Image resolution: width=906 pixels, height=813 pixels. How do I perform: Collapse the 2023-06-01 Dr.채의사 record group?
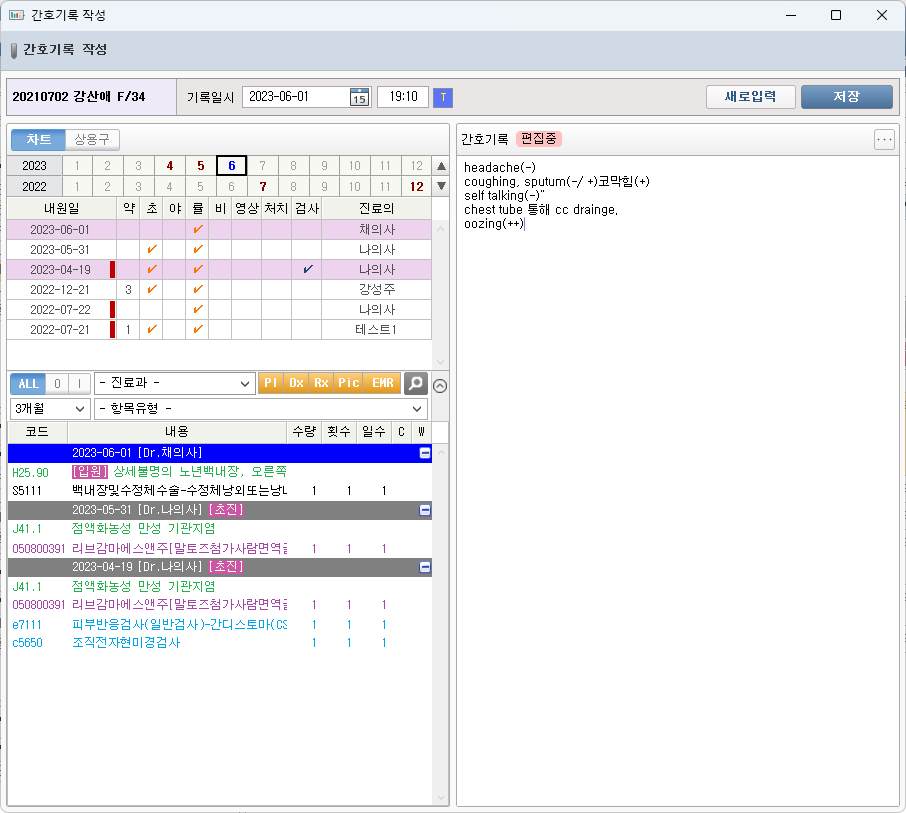pyautogui.click(x=425, y=453)
